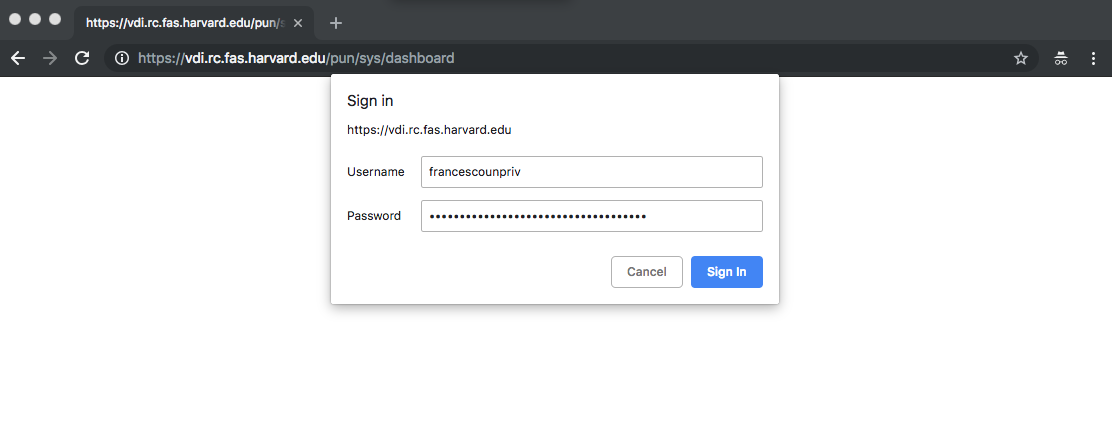Image resolution: width=1112 pixels, height=423 pixels.
Task: Close the vdi.rc.fas.harvard.edu tab
Action: (x=298, y=23)
